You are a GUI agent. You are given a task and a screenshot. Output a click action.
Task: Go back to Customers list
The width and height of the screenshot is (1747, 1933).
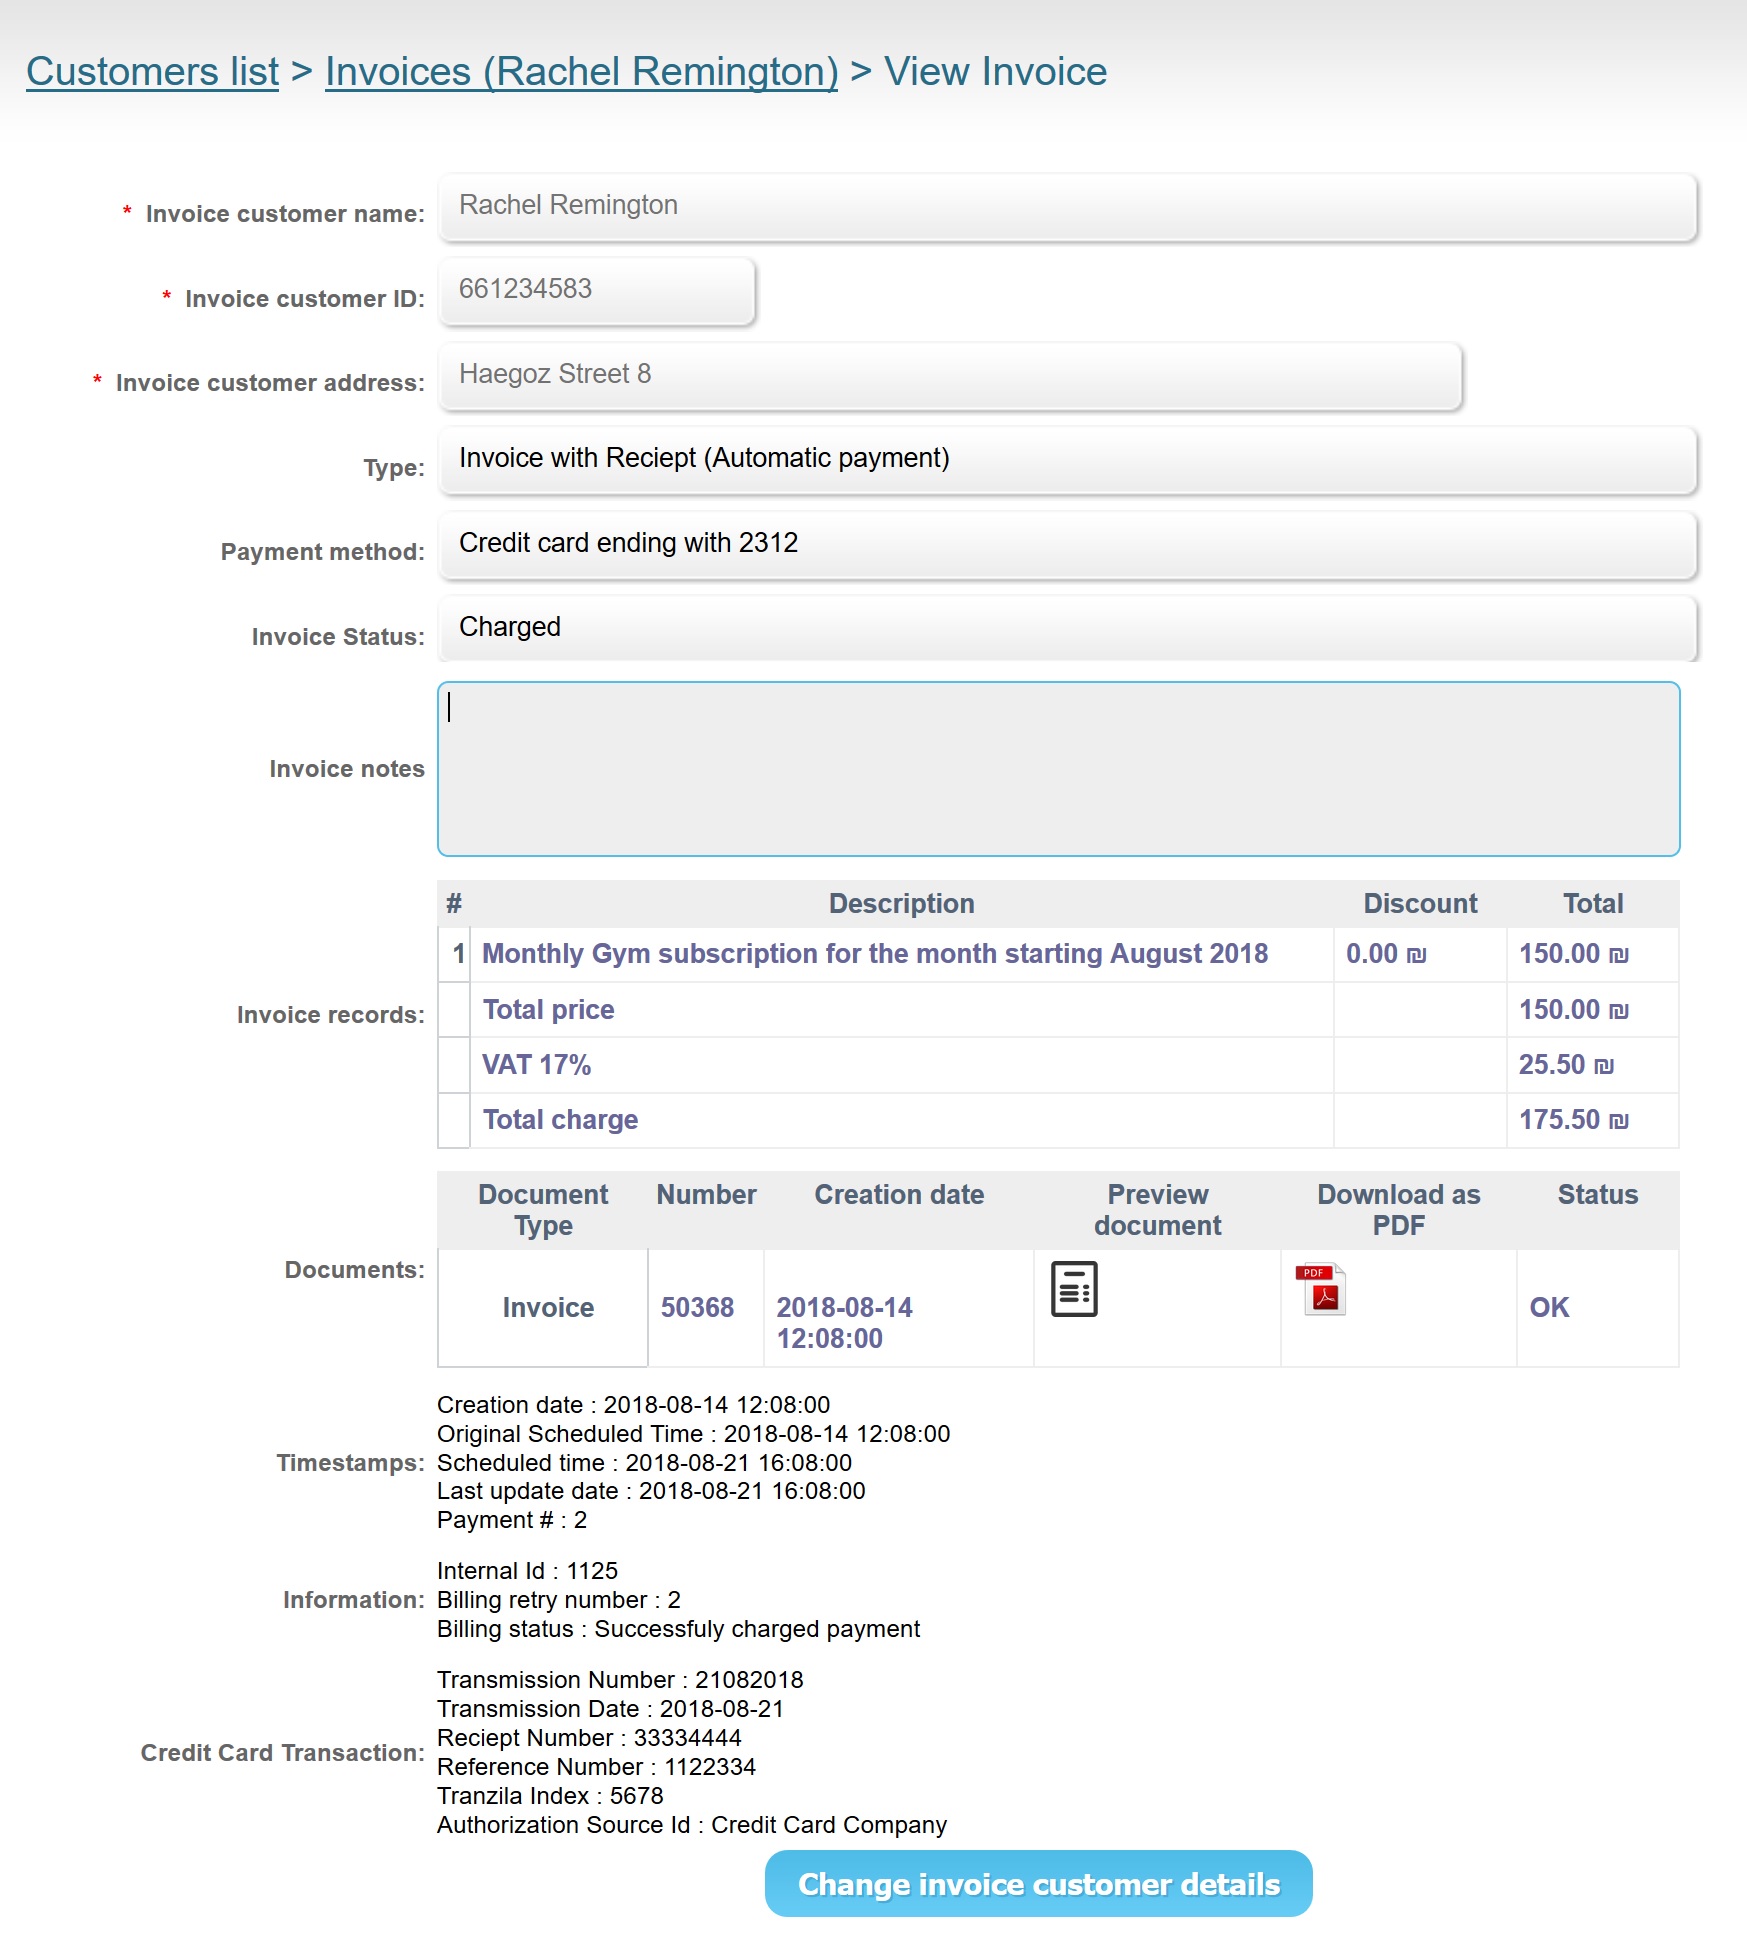[152, 72]
